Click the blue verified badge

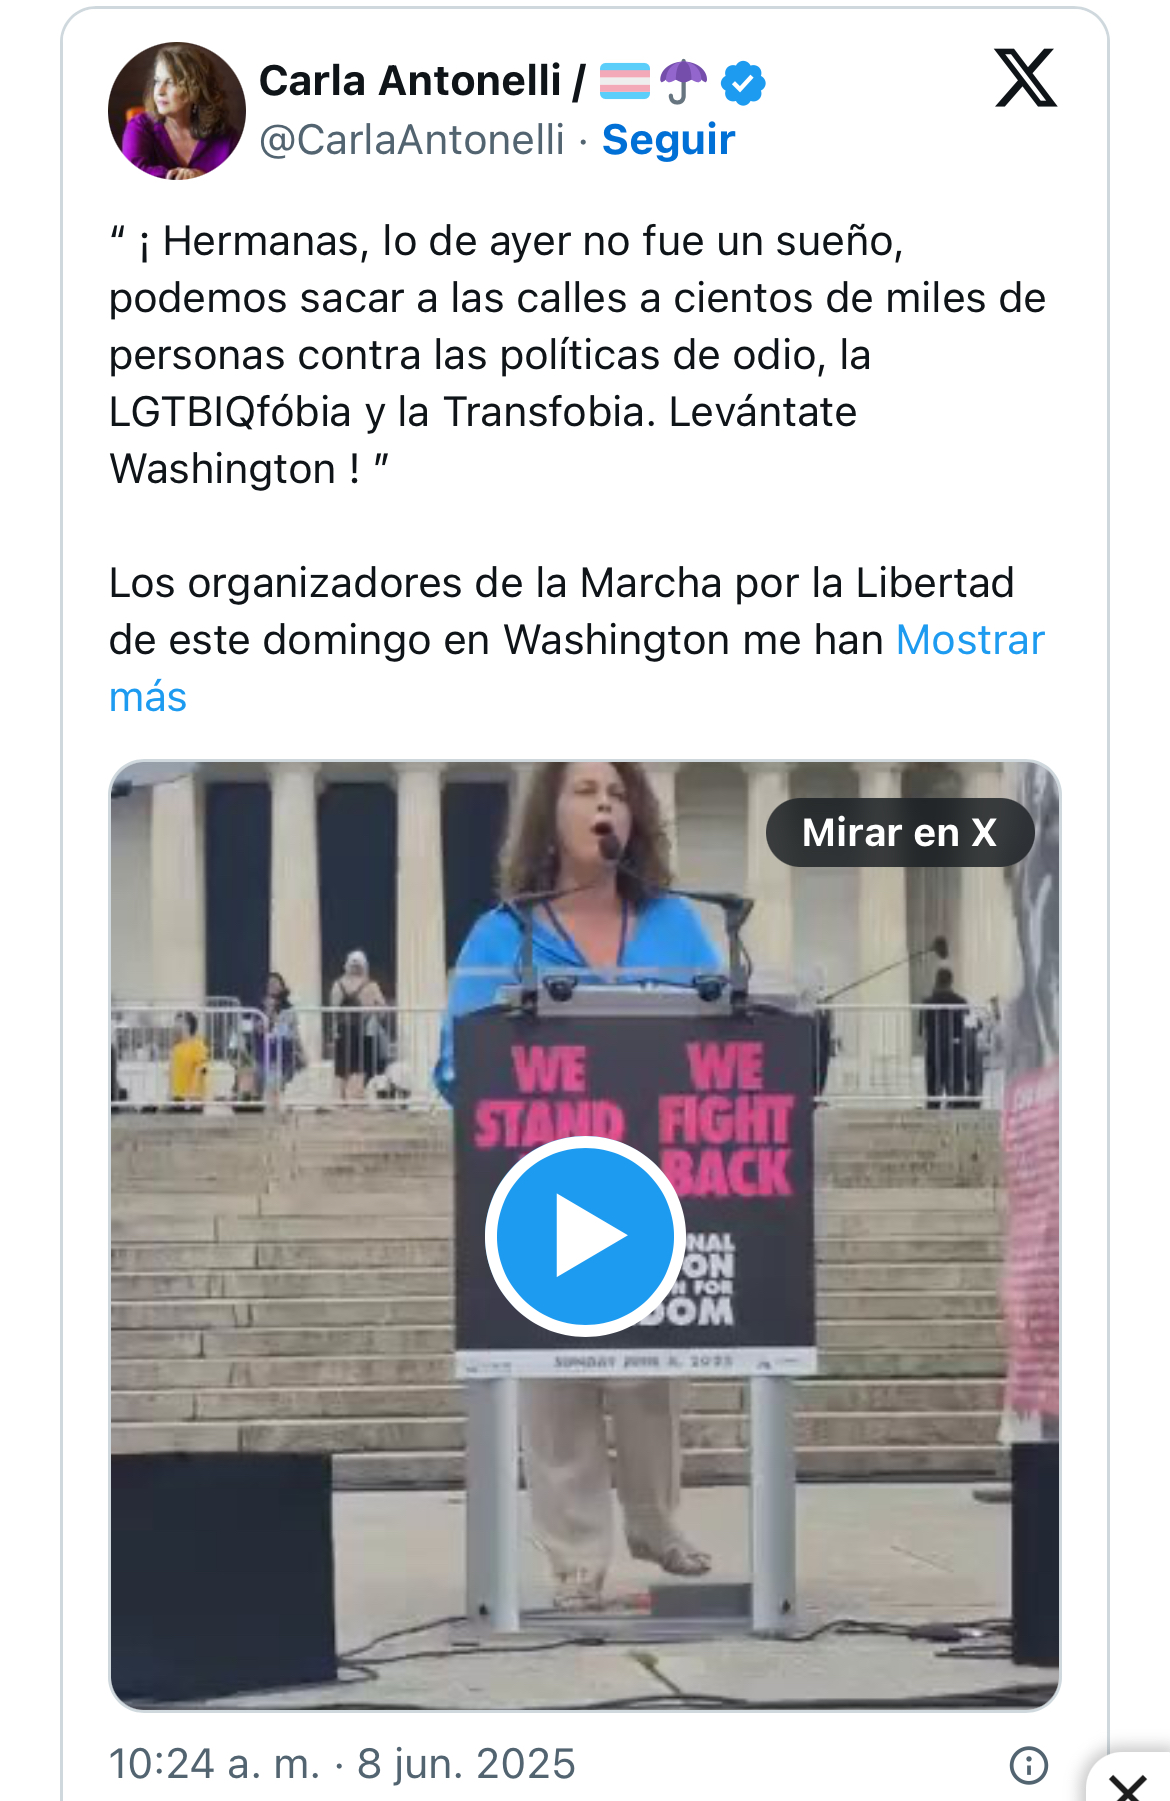pyautogui.click(x=743, y=83)
